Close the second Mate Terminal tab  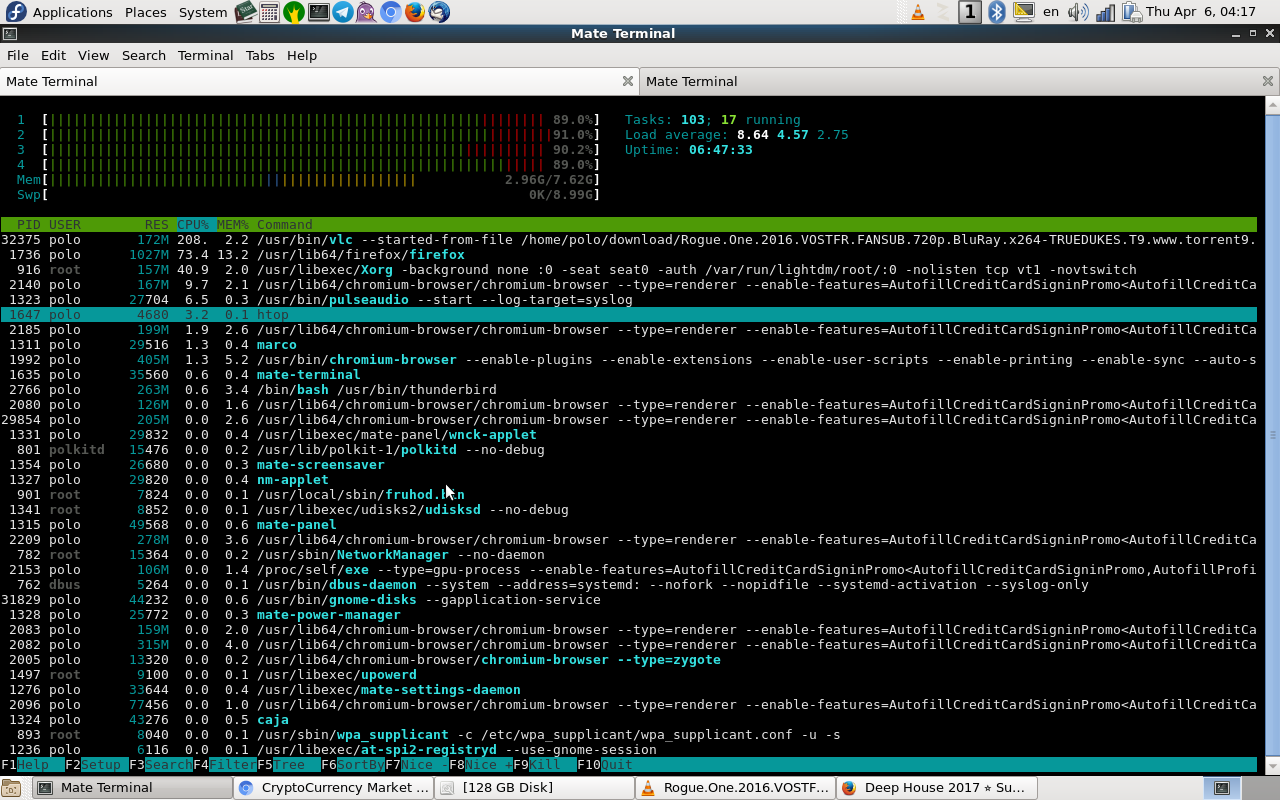(x=1268, y=81)
